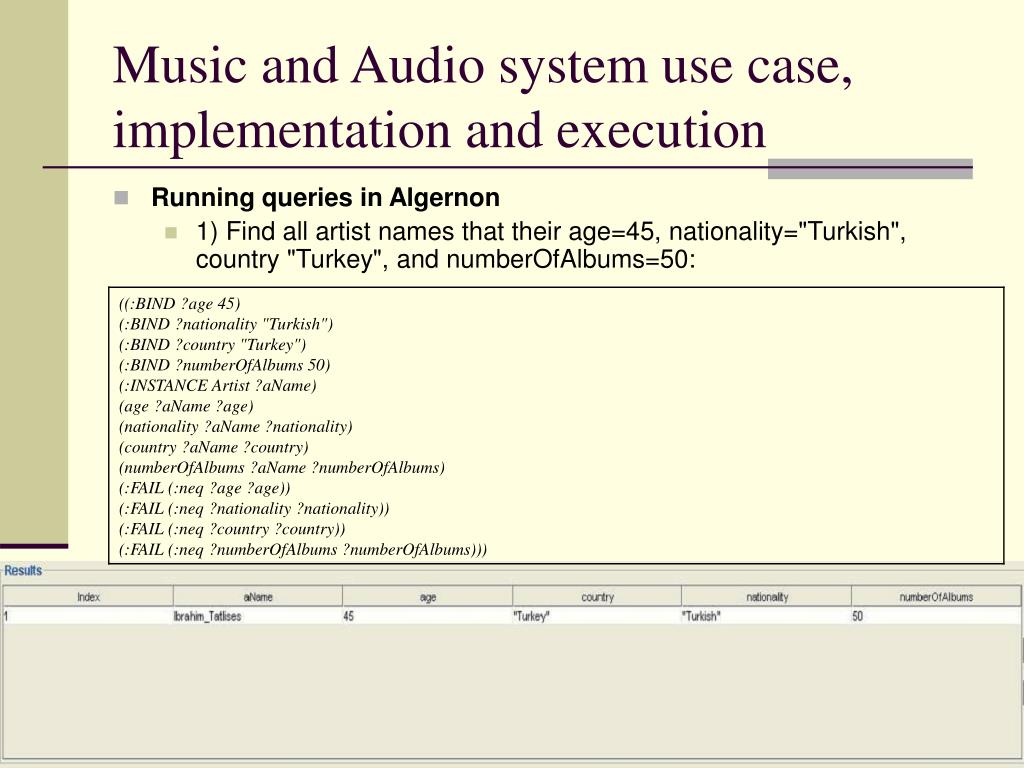Select the line (:BIND ?nationality "Turkish")
This screenshot has height=768, width=1024.
(x=226, y=324)
